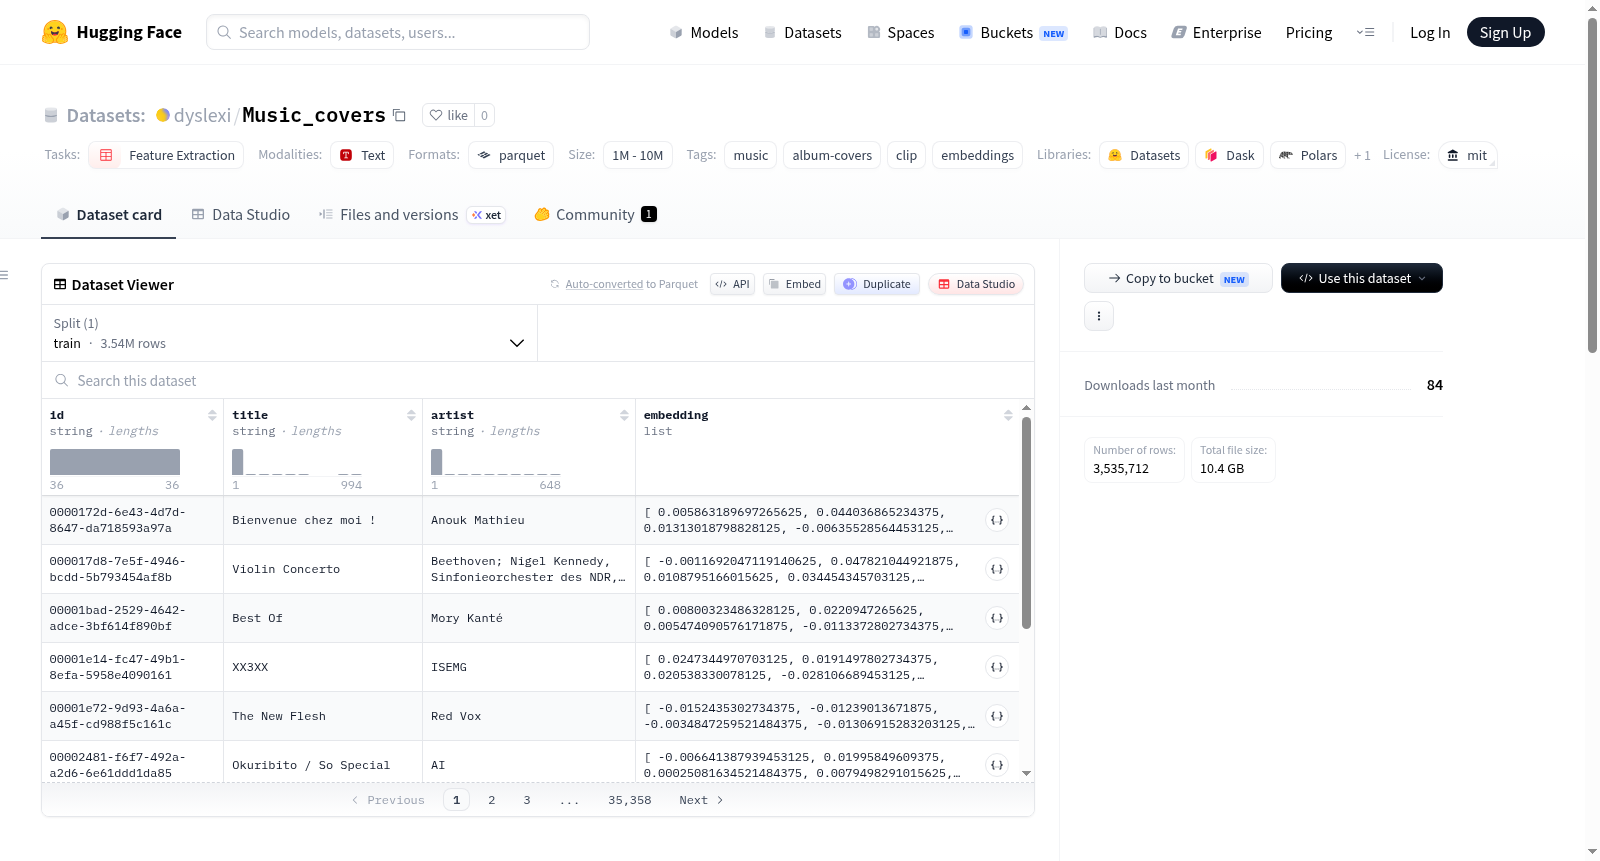Open the left sidebar toggle icon
The width and height of the screenshot is (1600, 861).
click(x=5, y=275)
